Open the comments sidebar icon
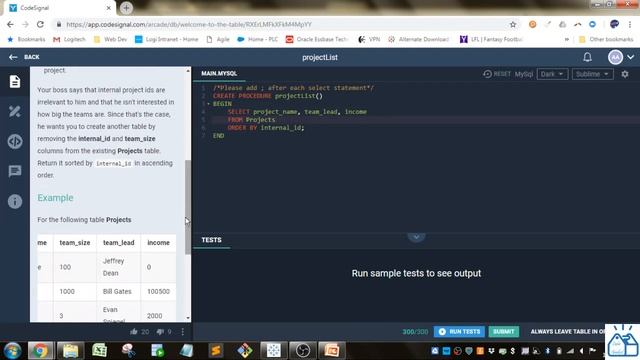640x360 pixels. (15, 171)
